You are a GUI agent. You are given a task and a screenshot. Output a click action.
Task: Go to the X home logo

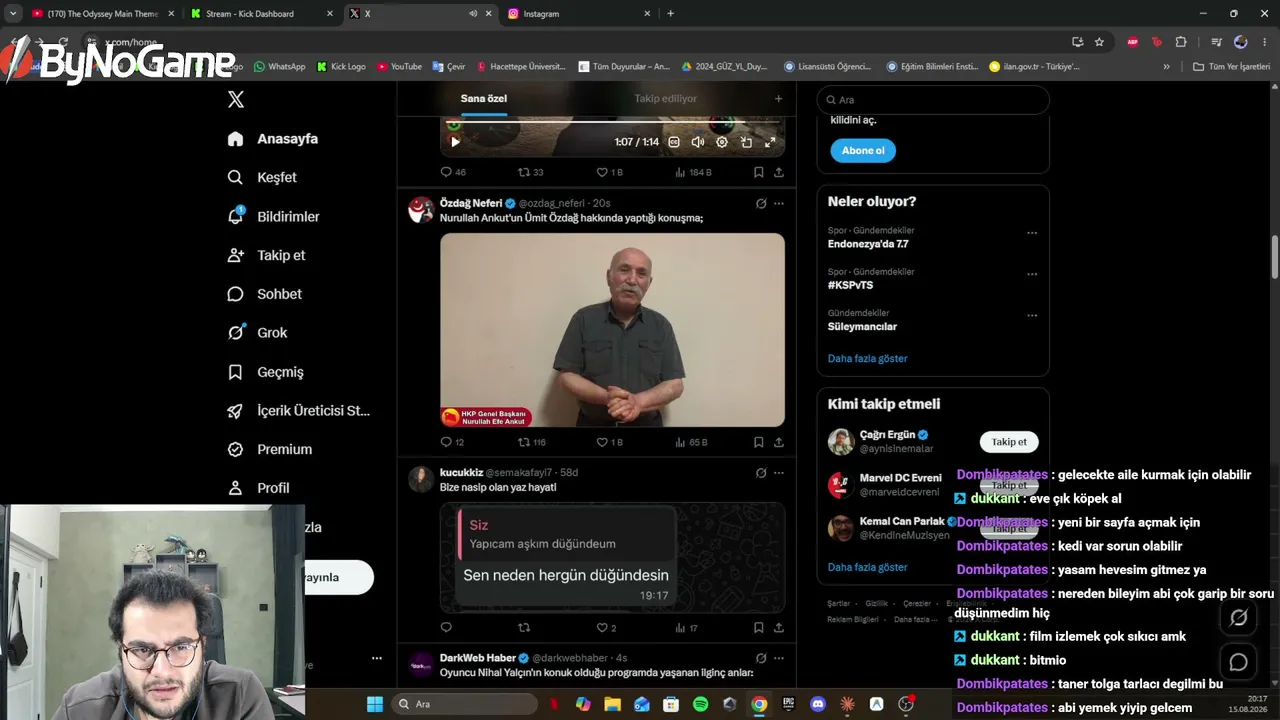point(236,99)
